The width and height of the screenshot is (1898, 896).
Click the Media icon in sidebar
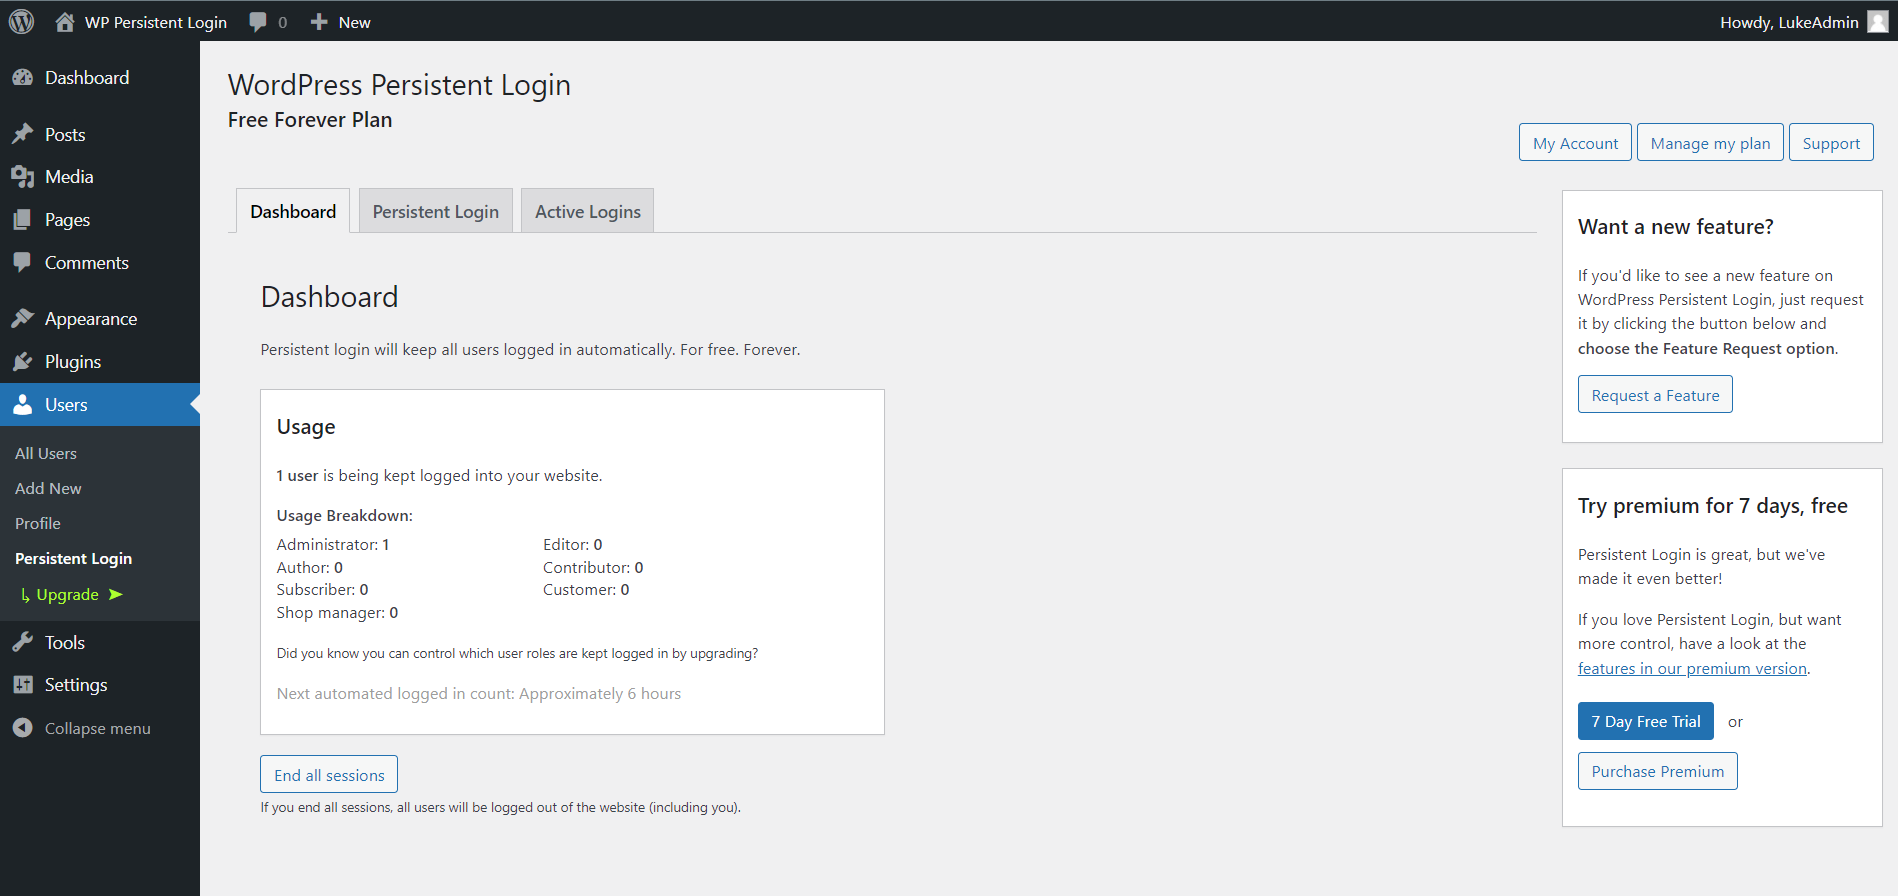[22, 177]
